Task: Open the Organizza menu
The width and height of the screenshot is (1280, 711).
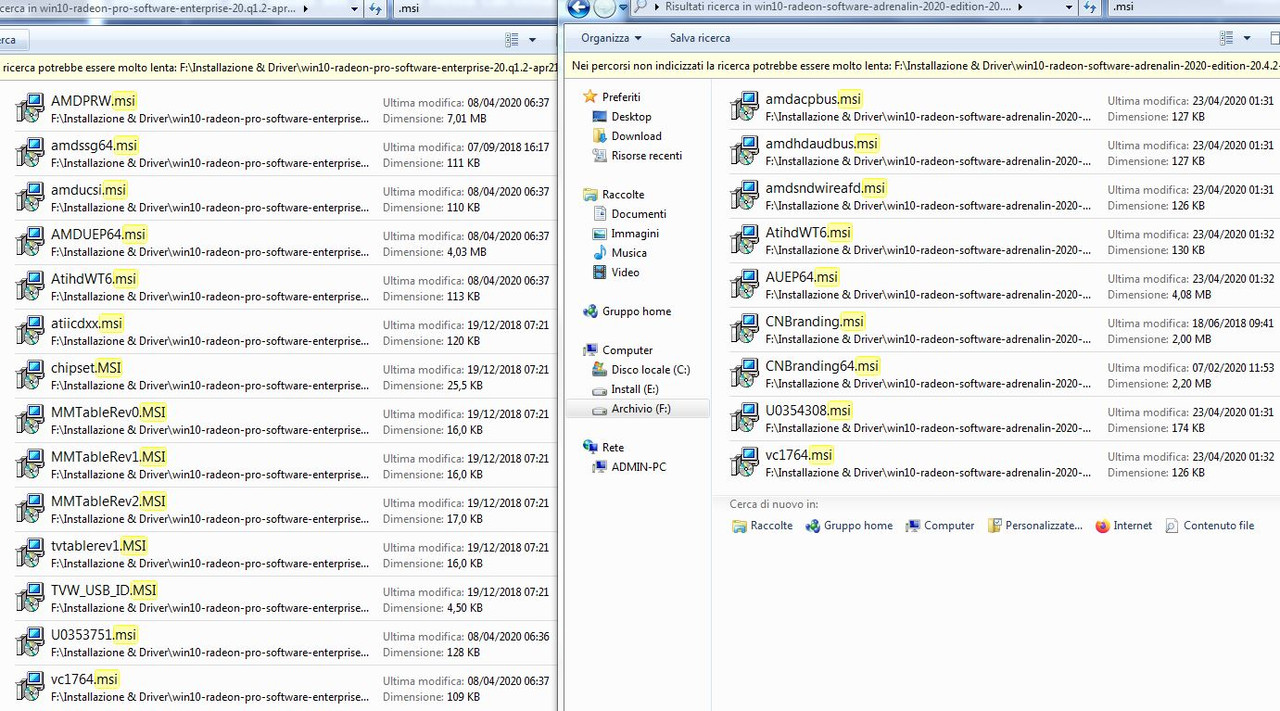Action: (x=611, y=38)
